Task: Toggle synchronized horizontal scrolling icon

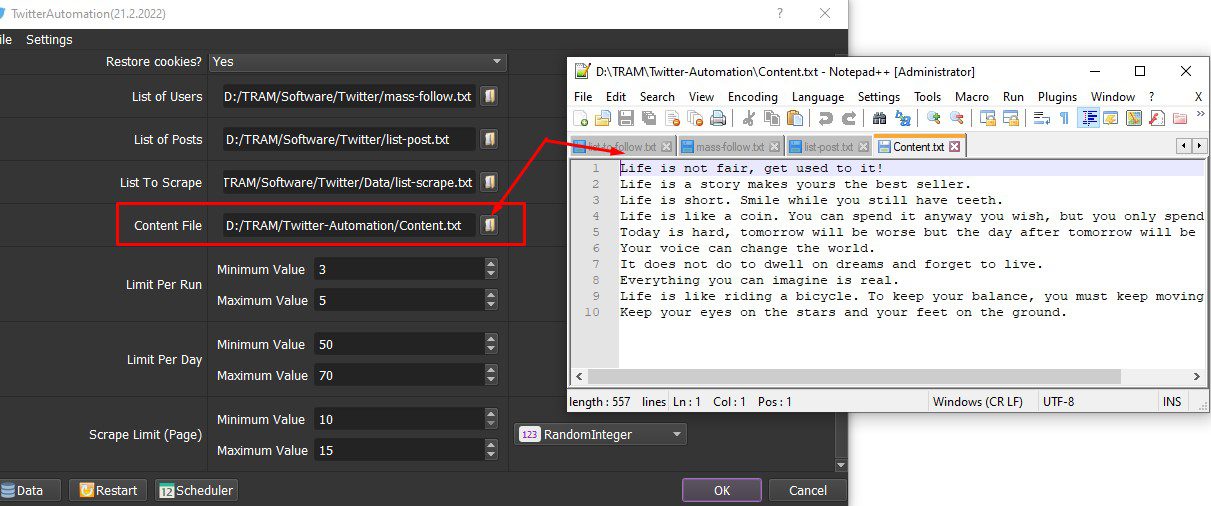Action: tap(1011, 118)
